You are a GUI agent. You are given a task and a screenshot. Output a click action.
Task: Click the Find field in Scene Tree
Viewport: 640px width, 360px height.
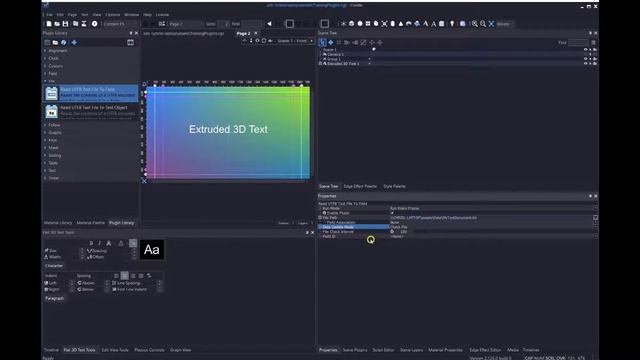tap(578, 42)
